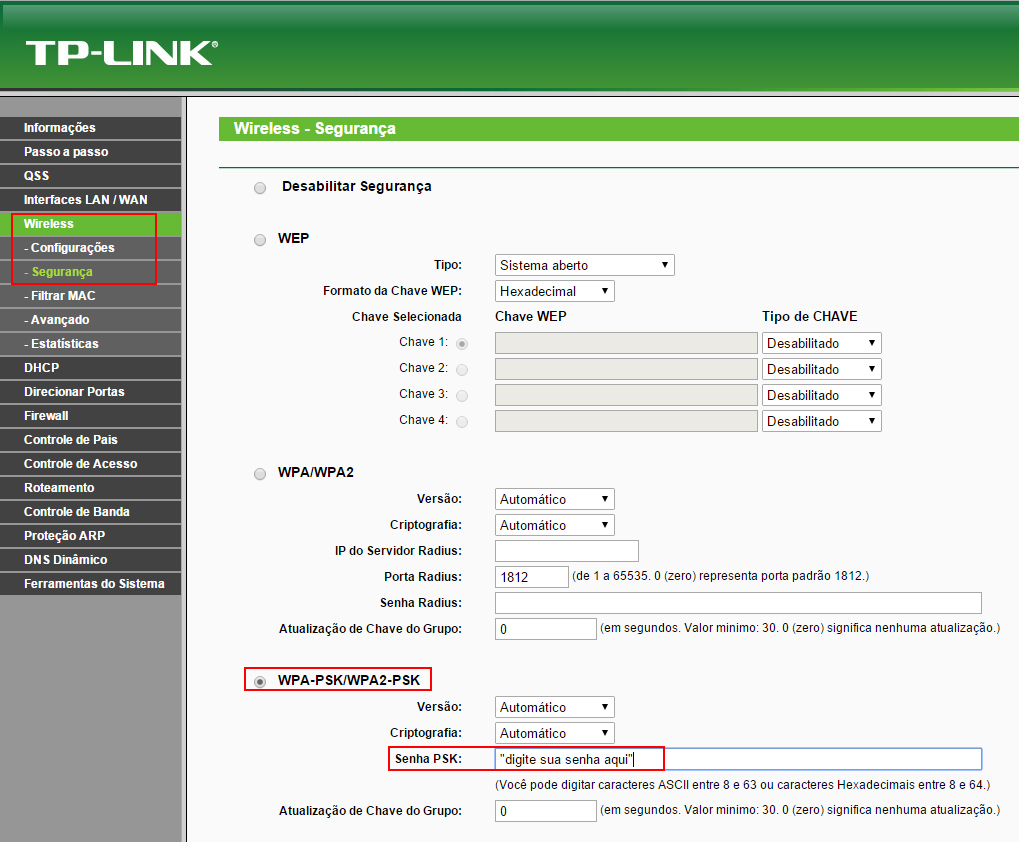Open Direcionar Portas menu
The width and height of the screenshot is (1019, 842).
pos(90,392)
